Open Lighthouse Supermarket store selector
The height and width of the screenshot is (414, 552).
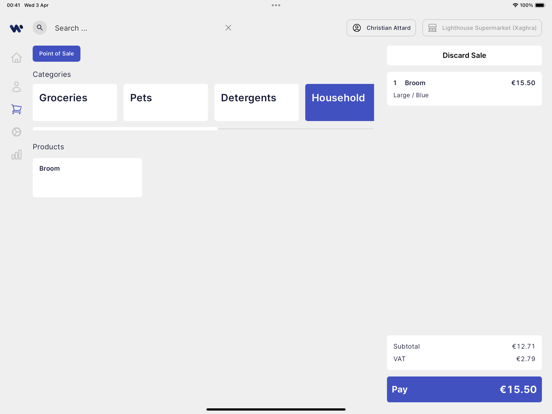482,28
